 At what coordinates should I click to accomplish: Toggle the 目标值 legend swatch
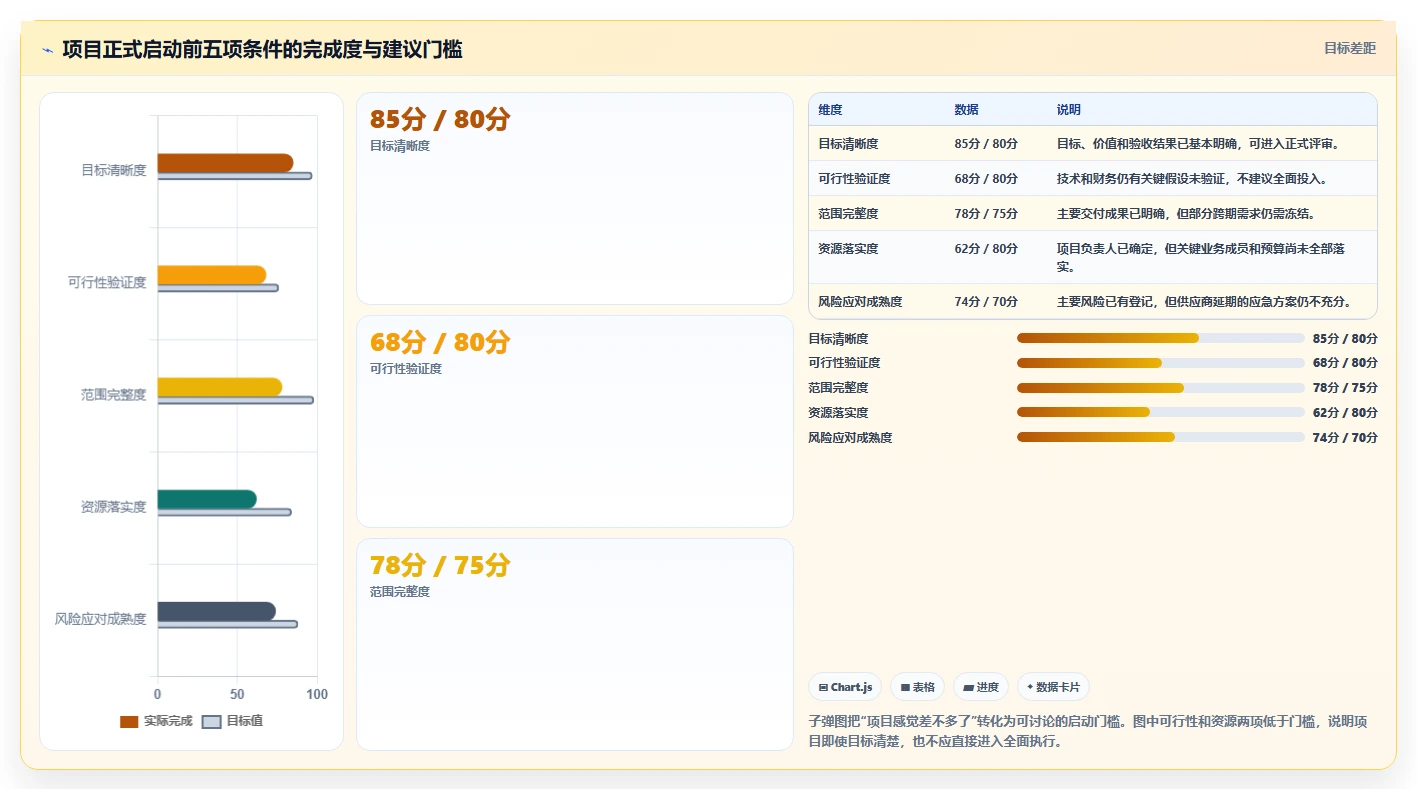click(x=211, y=722)
